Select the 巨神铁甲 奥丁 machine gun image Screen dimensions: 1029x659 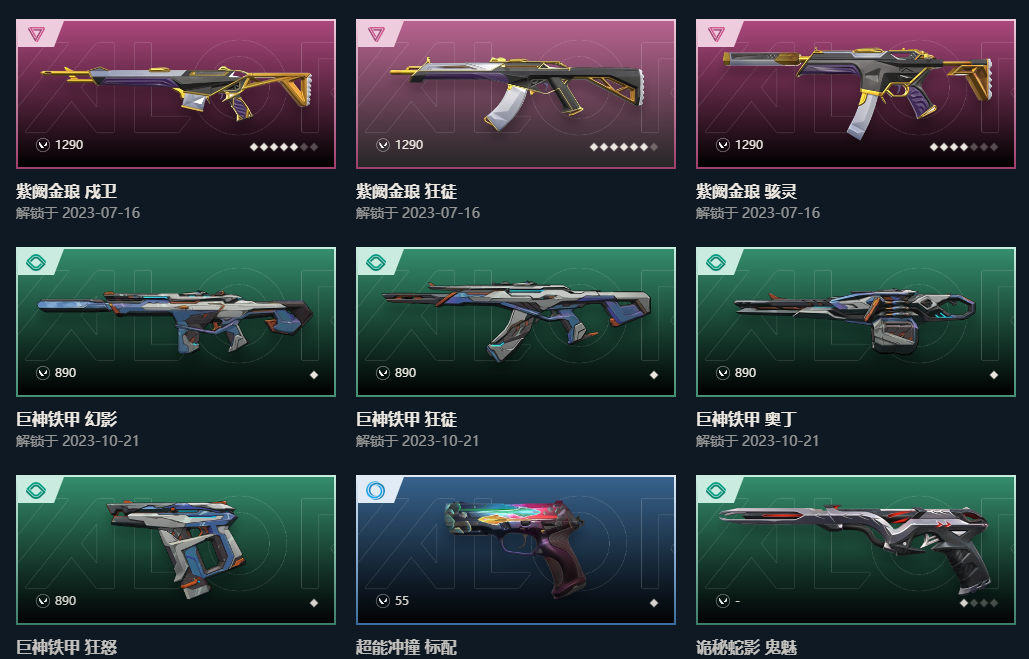point(854,320)
